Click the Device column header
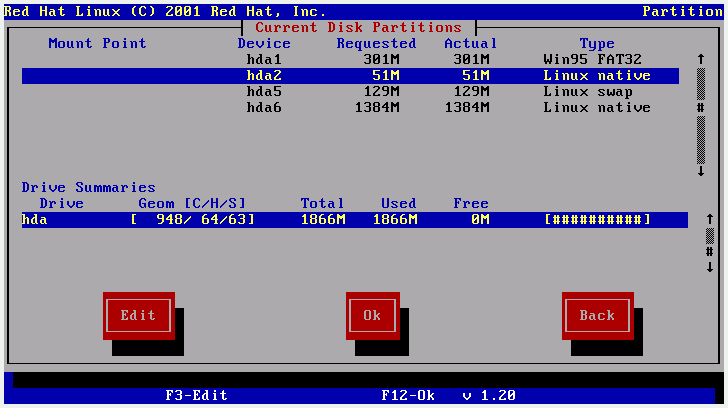Image resolution: width=728 pixels, height=408 pixels. point(264,44)
